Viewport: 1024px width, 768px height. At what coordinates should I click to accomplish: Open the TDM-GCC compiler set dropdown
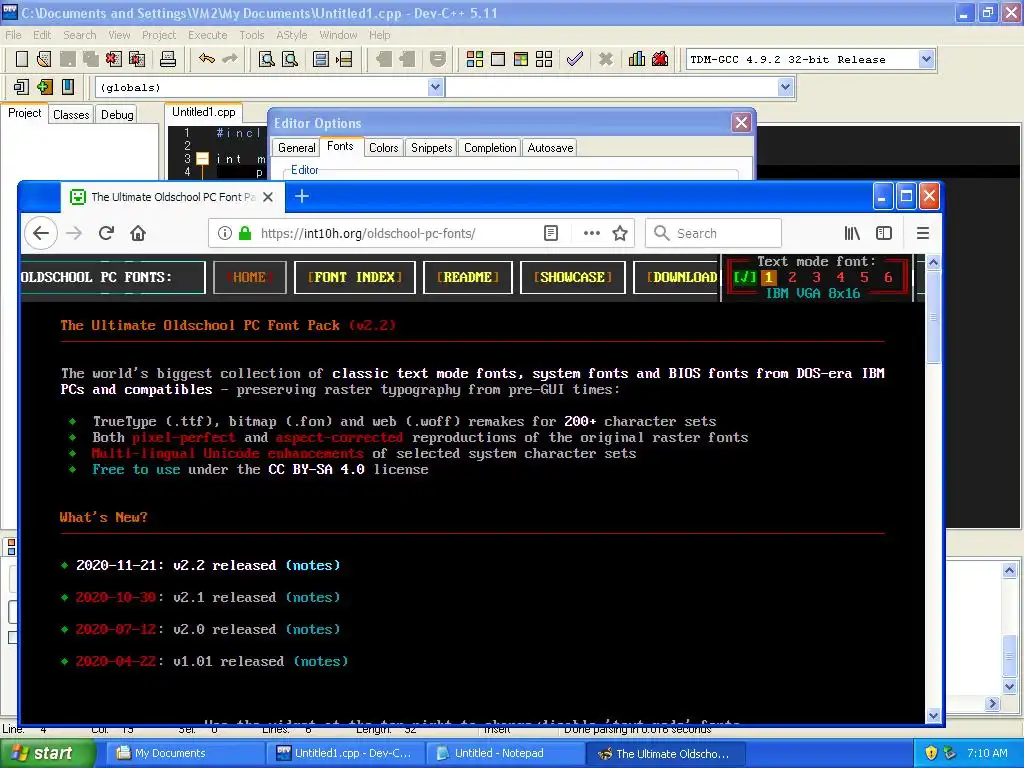pyautogui.click(x=926, y=59)
